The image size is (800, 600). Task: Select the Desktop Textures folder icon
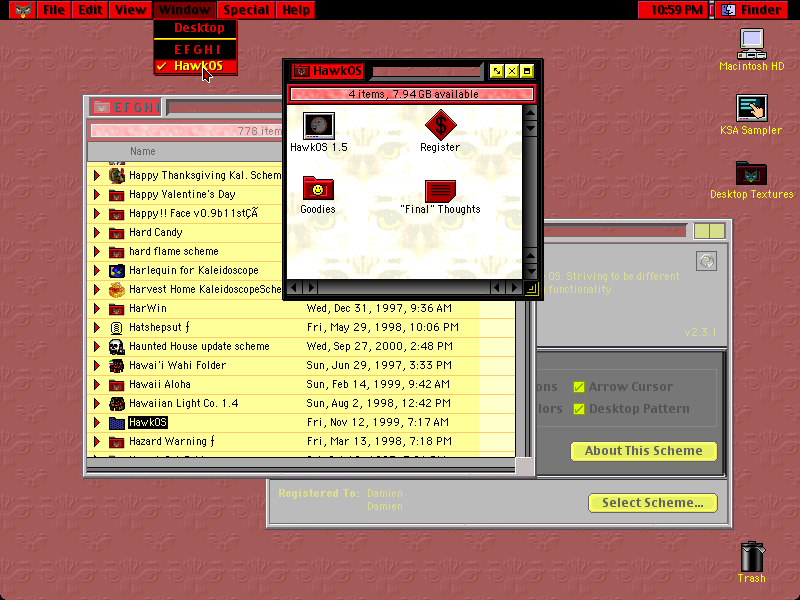click(x=751, y=173)
